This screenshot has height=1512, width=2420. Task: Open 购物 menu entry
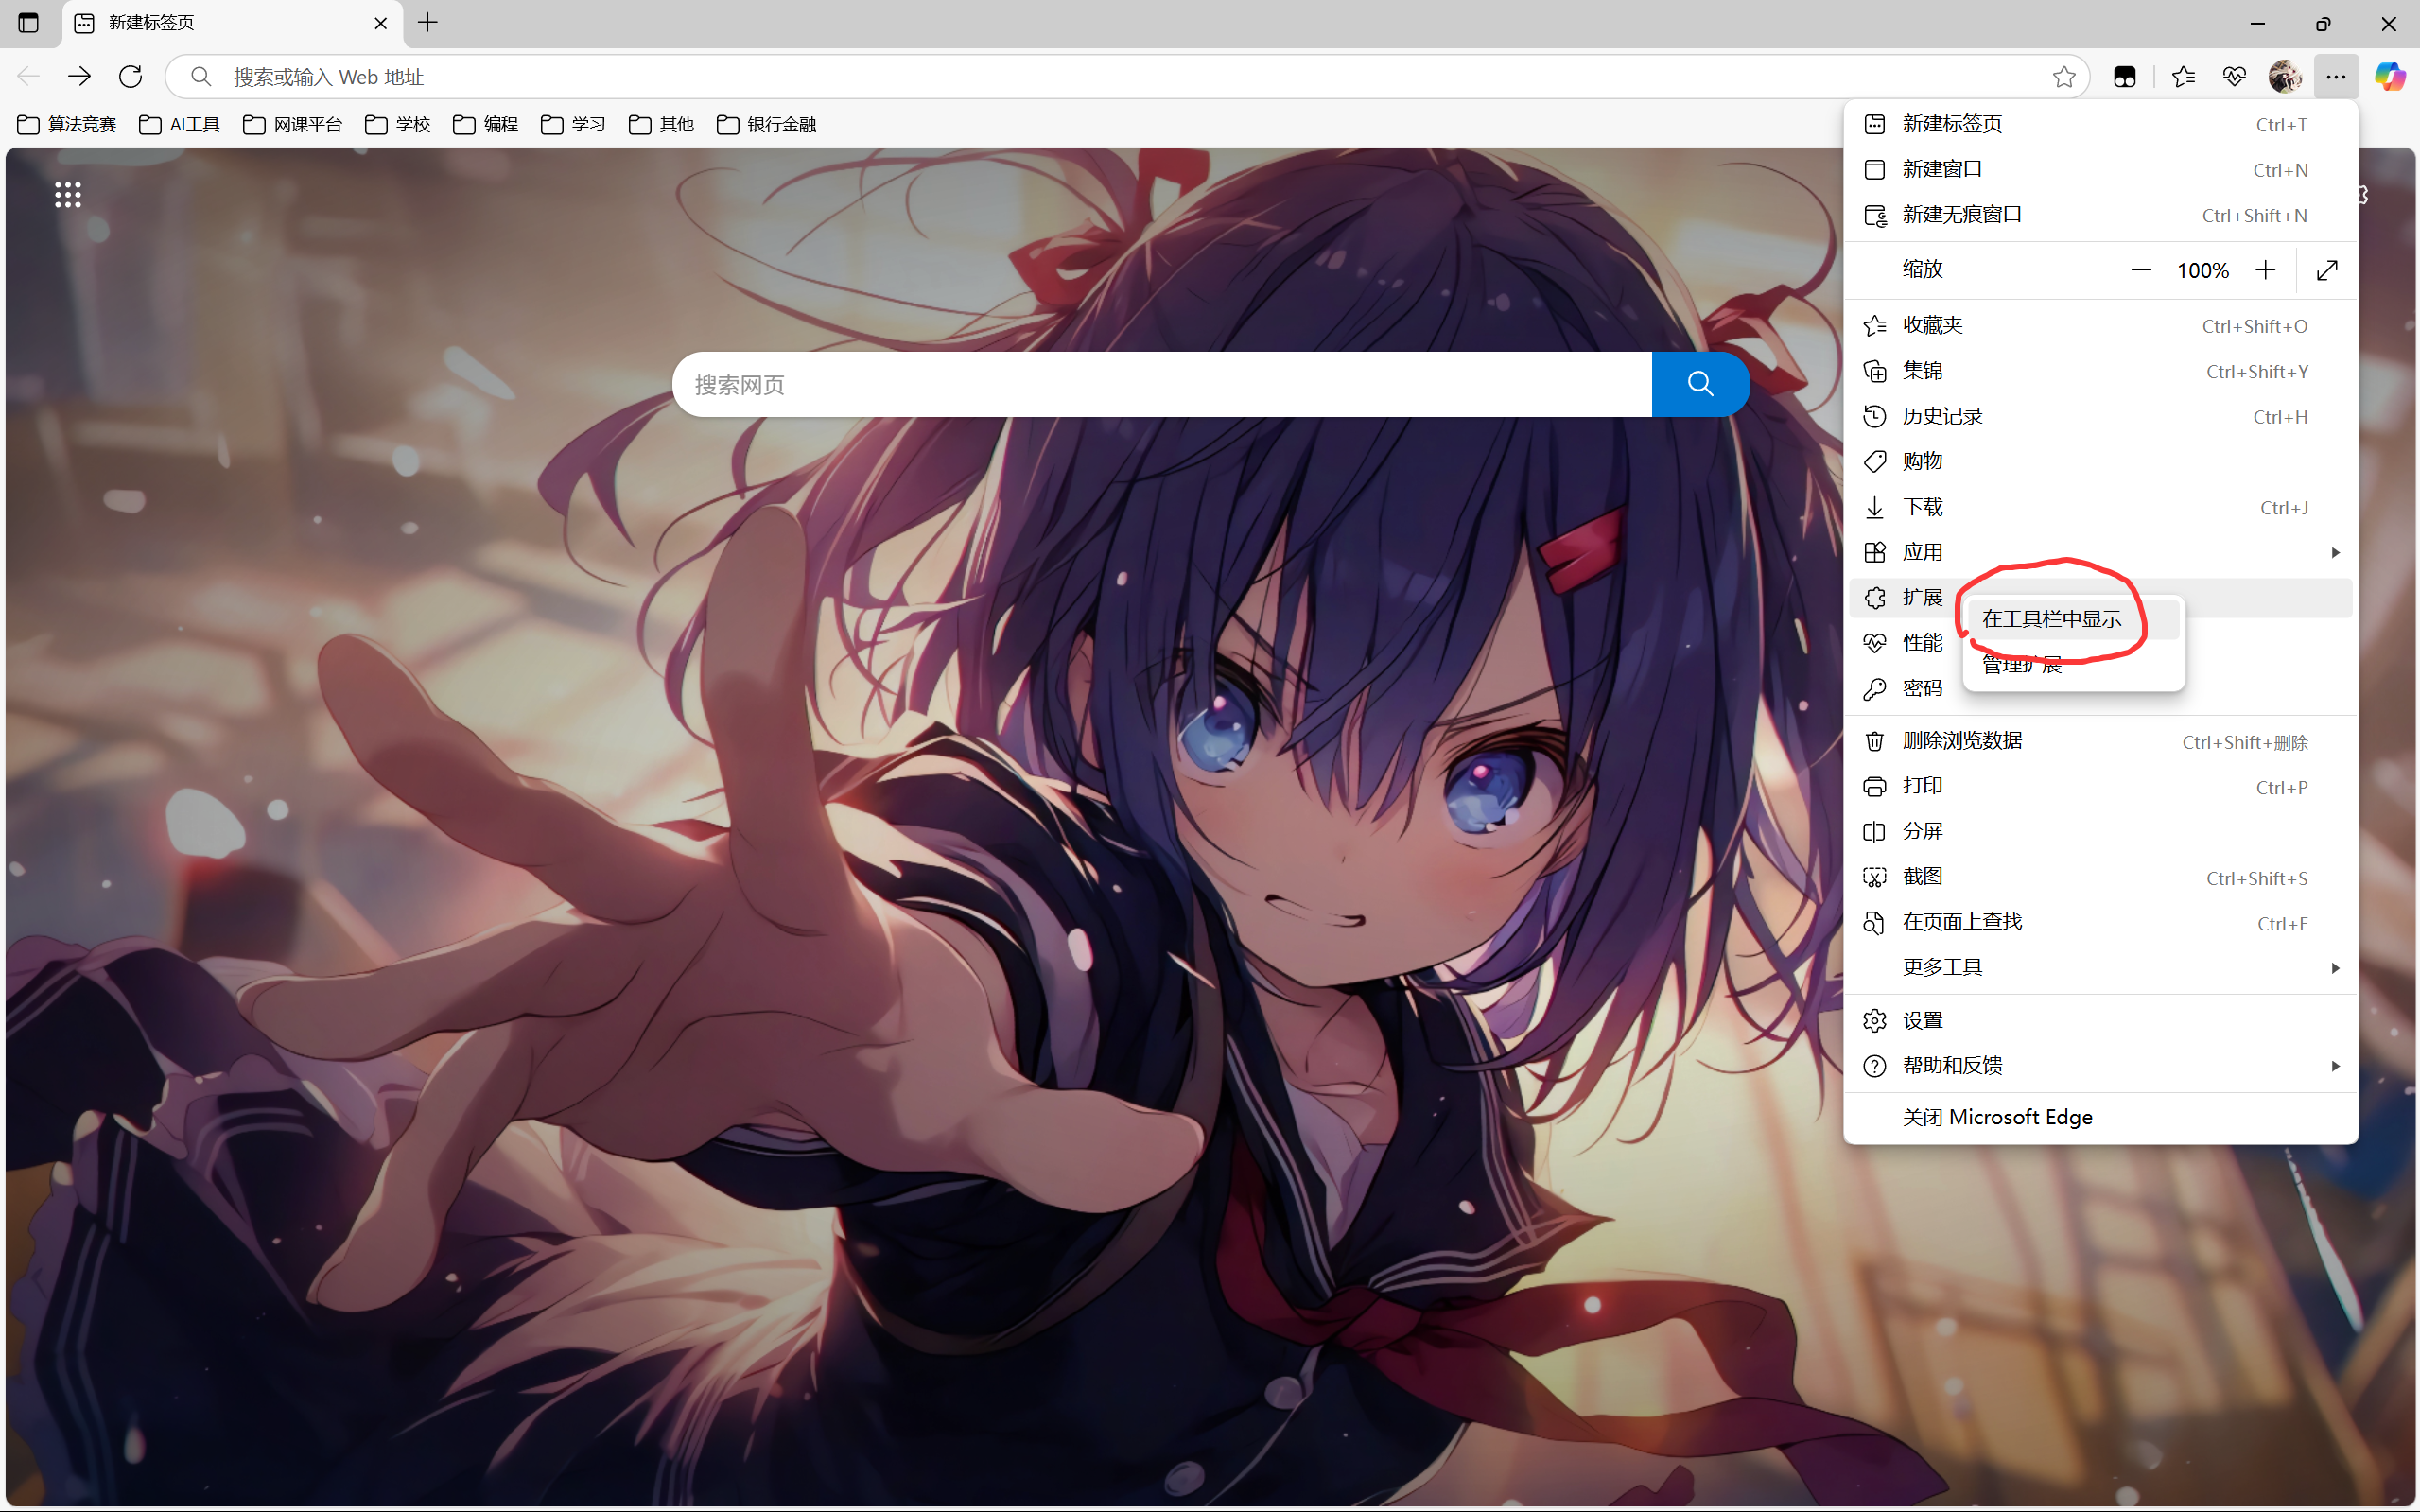tap(2100, 461)
